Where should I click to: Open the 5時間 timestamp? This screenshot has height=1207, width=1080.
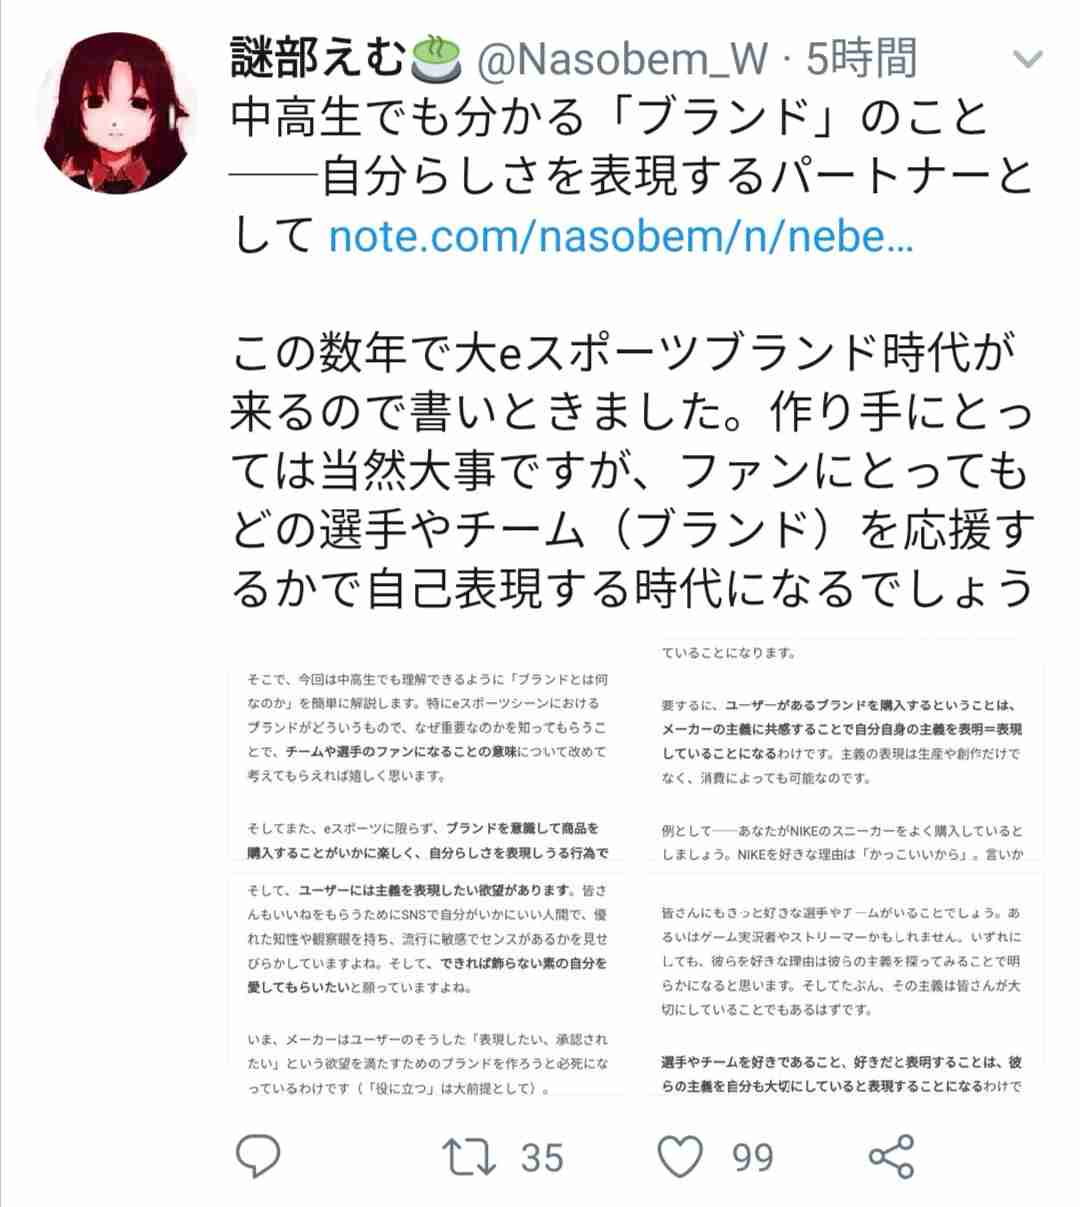(861, 59)
